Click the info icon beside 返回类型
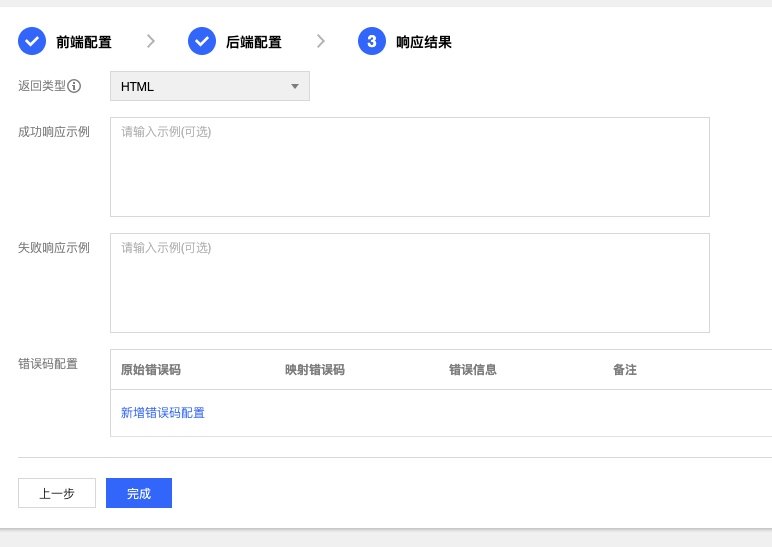The image size is (772, 547). click(74, 86)
